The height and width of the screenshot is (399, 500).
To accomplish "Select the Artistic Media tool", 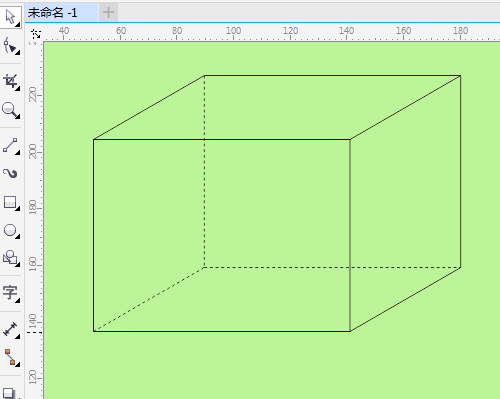I will click(10, 173).
